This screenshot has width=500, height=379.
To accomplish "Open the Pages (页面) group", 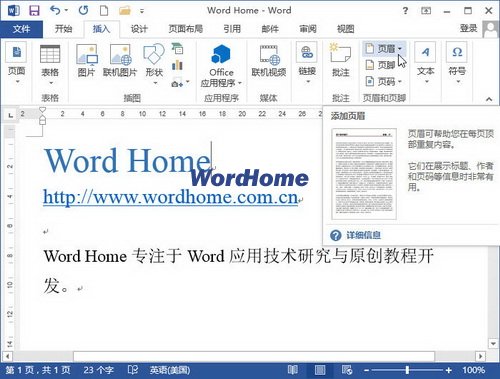I will pyautogui.click(x=17, y=63).
